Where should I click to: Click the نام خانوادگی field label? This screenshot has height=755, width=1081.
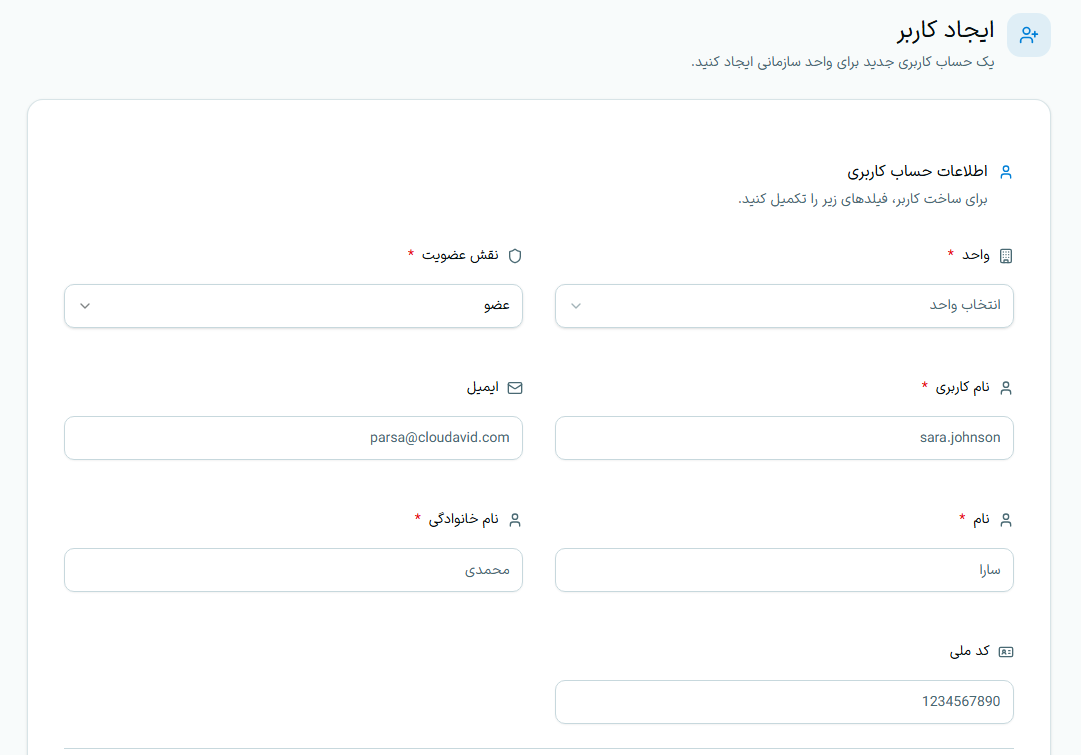pyautogui.click(x=463, y=519)
